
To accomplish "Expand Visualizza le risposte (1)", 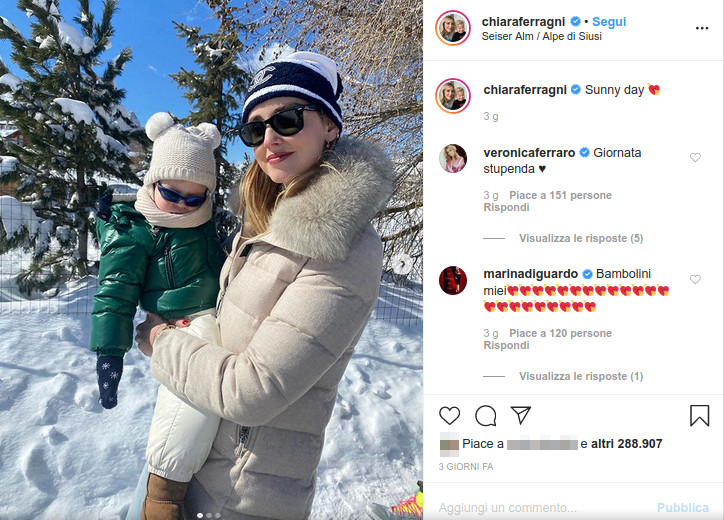I will 581,376.
